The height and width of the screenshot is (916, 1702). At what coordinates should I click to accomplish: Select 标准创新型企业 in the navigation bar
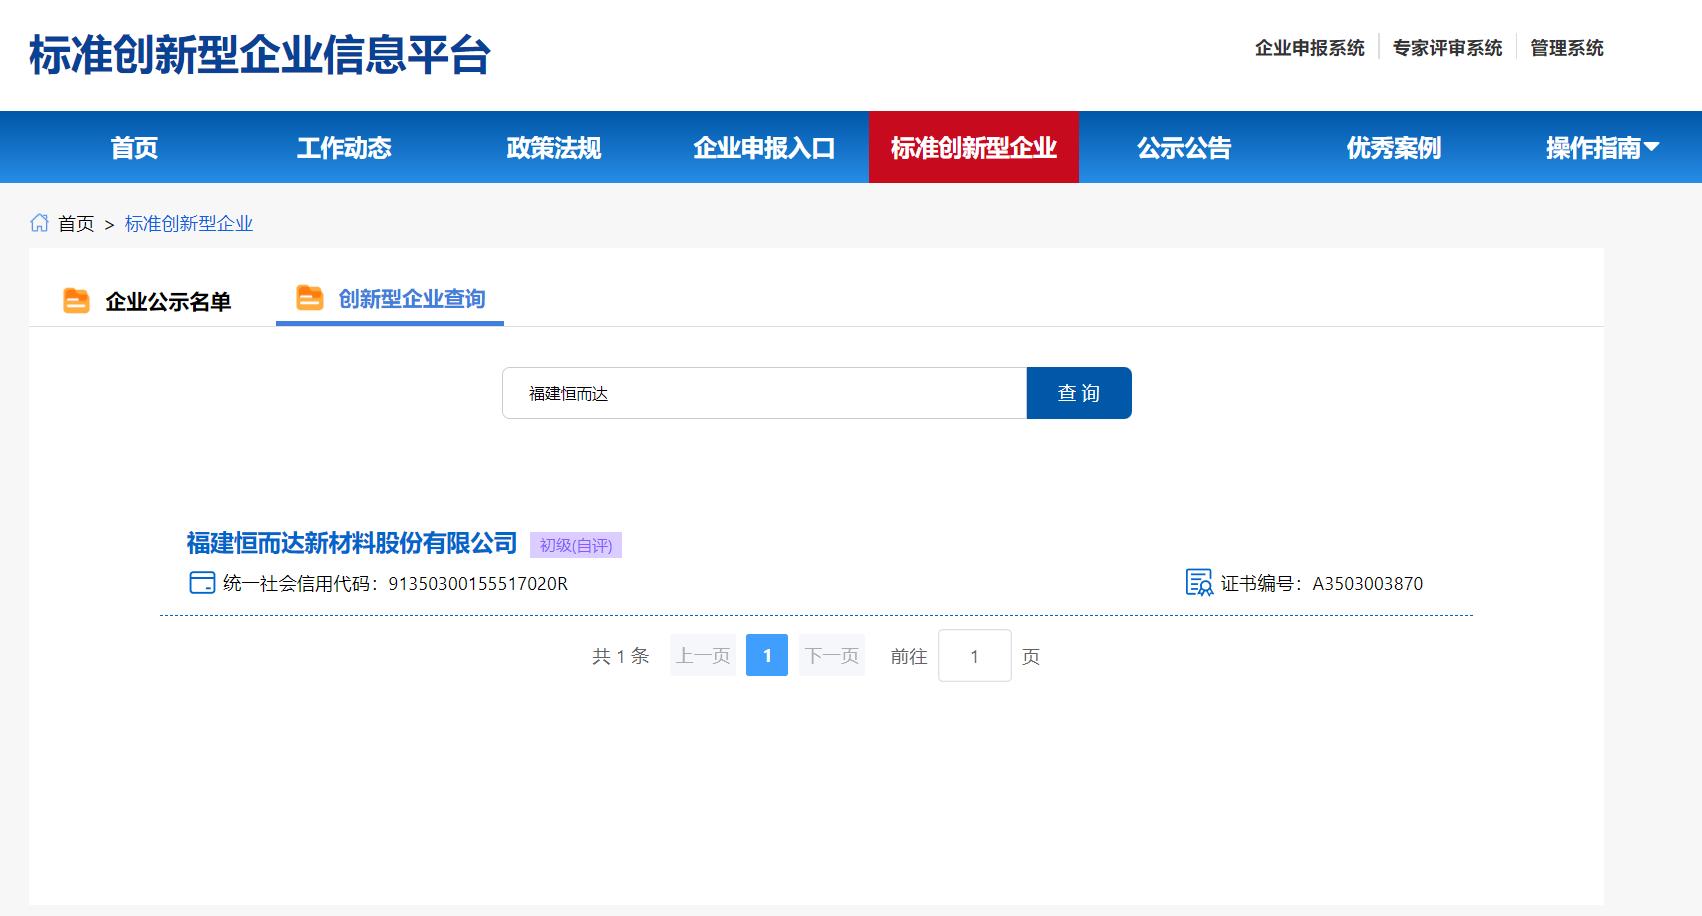973,148
